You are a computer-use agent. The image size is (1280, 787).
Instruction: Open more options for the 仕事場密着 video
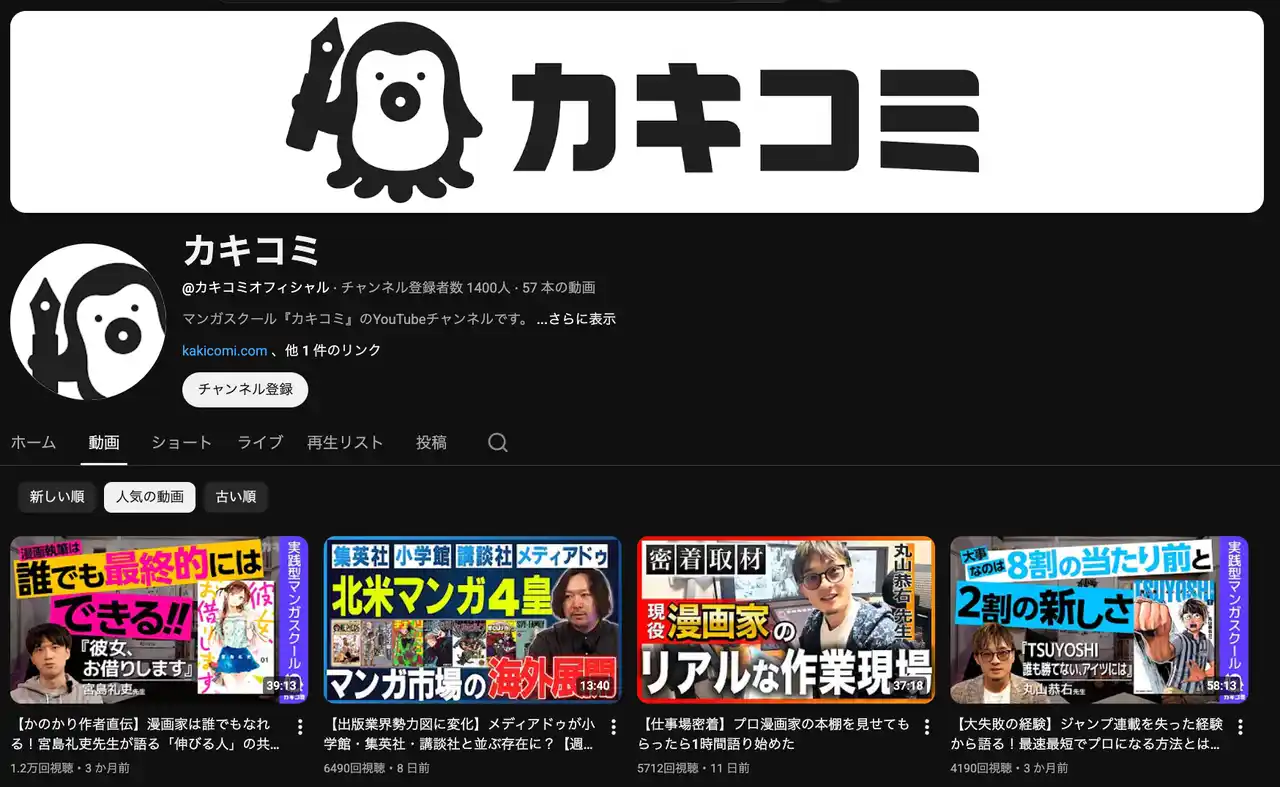[x=927, y=727]
